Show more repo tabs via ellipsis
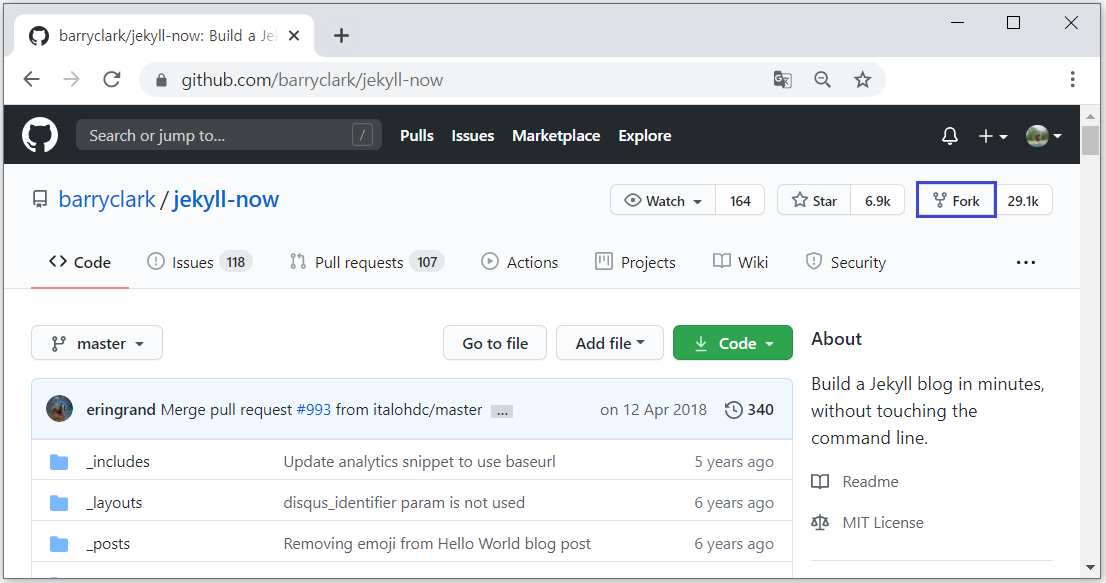The height and width of the screenshot is (583, 1106). (x=1026, y=262)
